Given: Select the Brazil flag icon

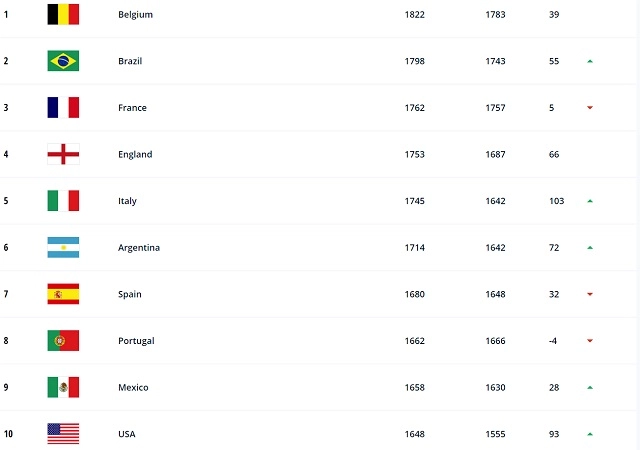Looking at the screenshot, I should click(x=63, y=61).
